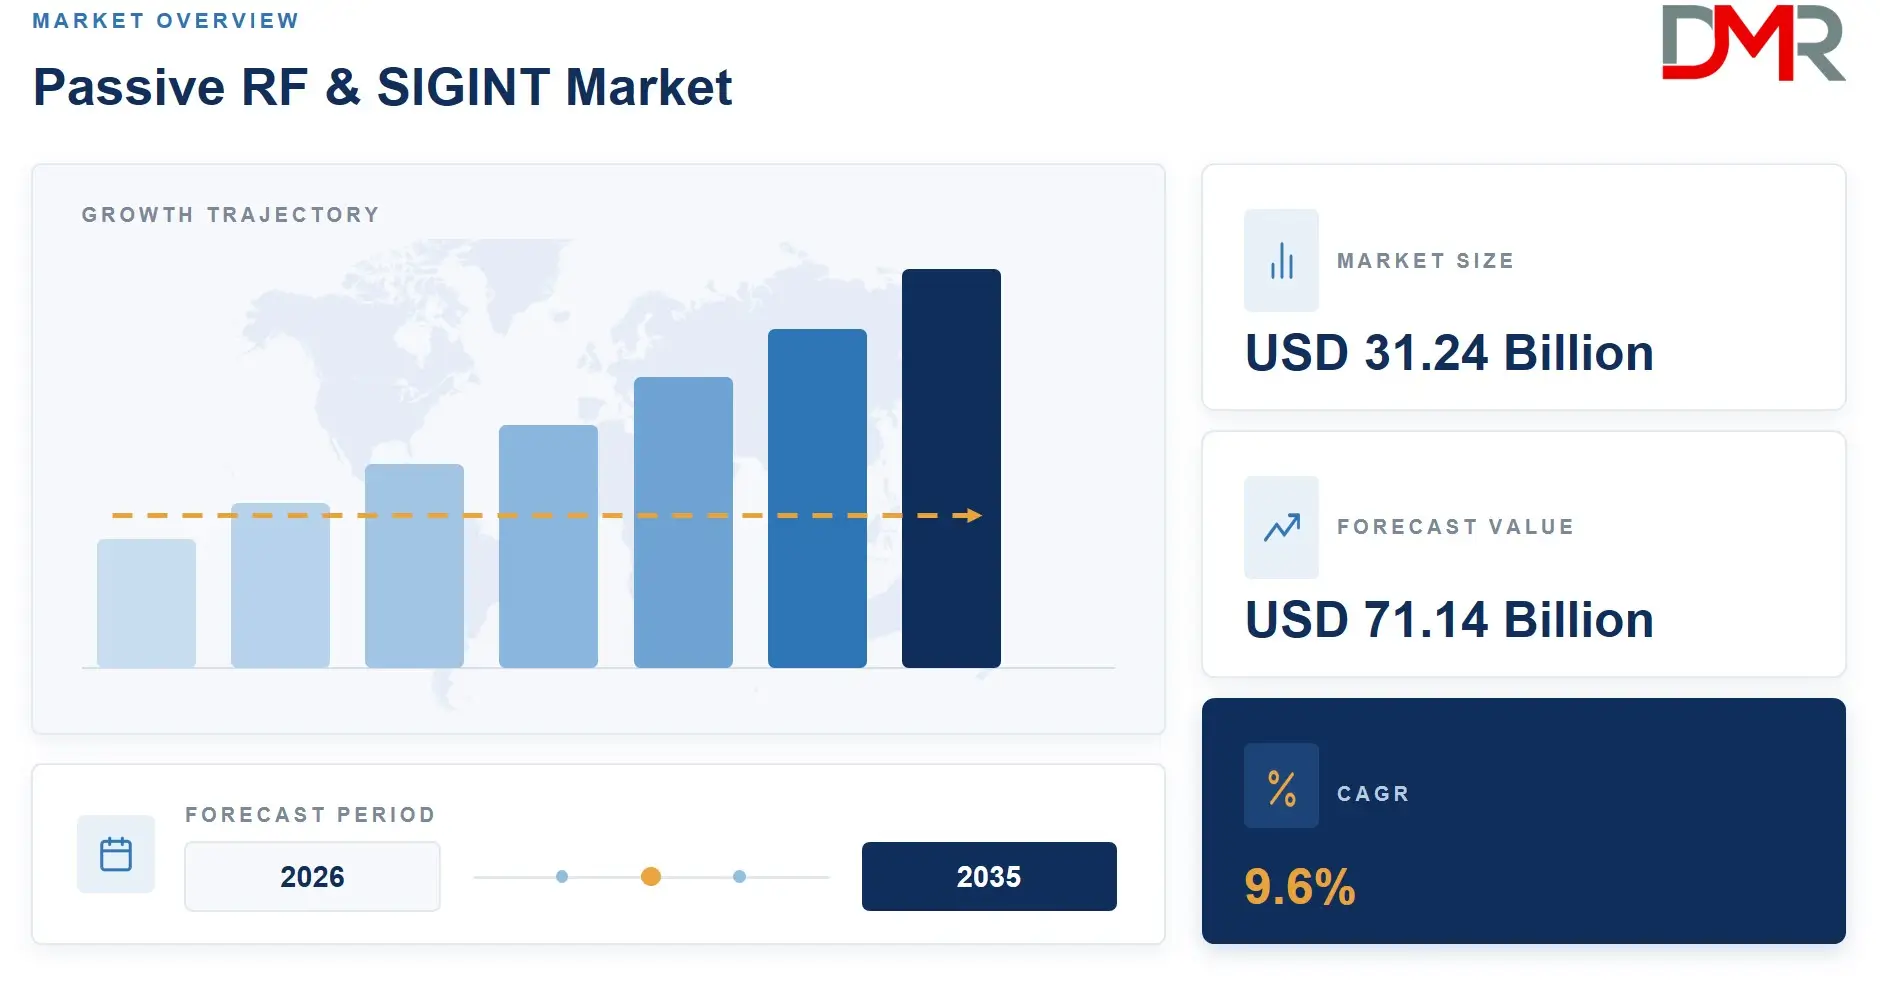
Task: Click the USD 31.24 Billion value
Action: (1449, 353)
